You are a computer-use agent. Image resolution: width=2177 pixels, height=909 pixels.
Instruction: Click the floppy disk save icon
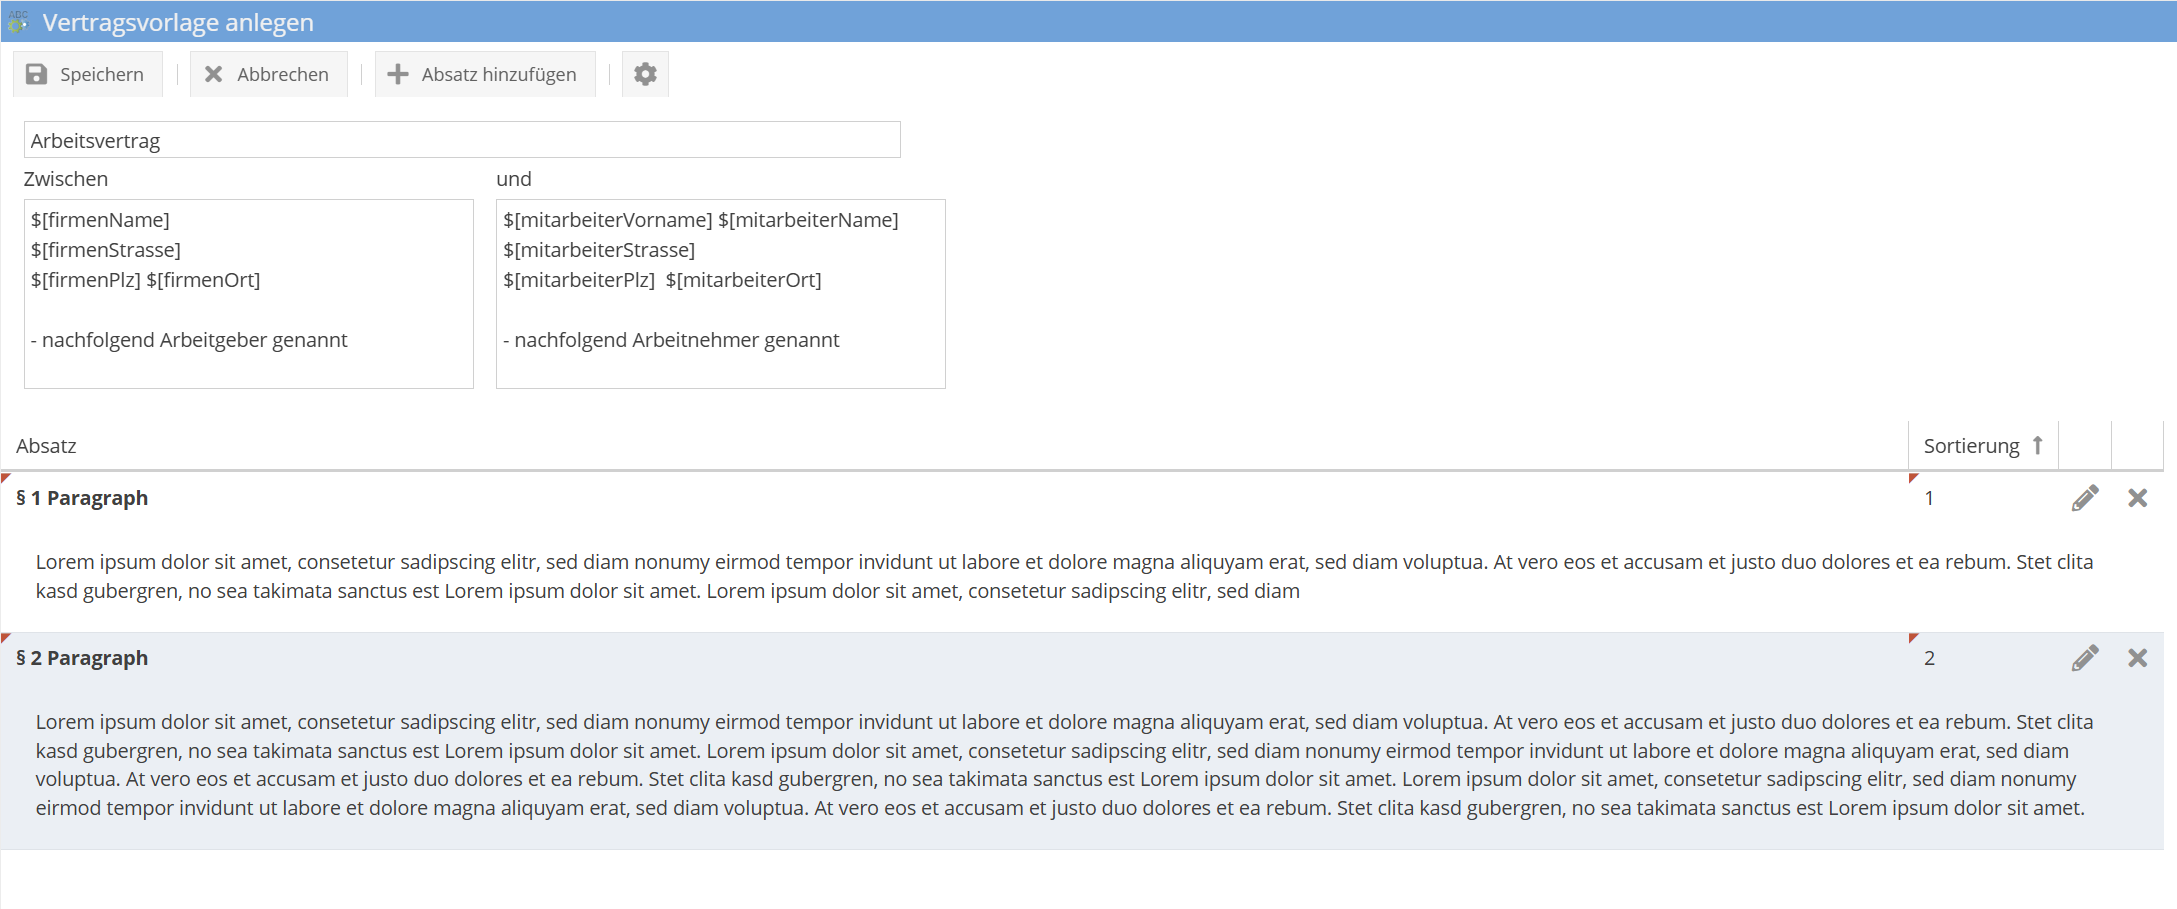click(37, 74)
